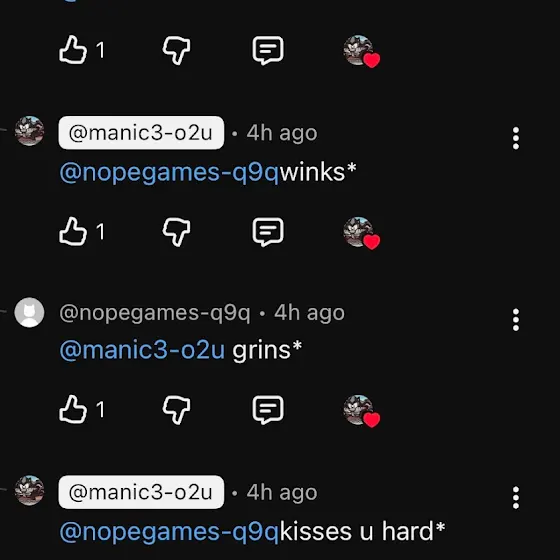
Task: Click @manic3-o2u author badge on "winks*" comment
Action: coord(141,133)
